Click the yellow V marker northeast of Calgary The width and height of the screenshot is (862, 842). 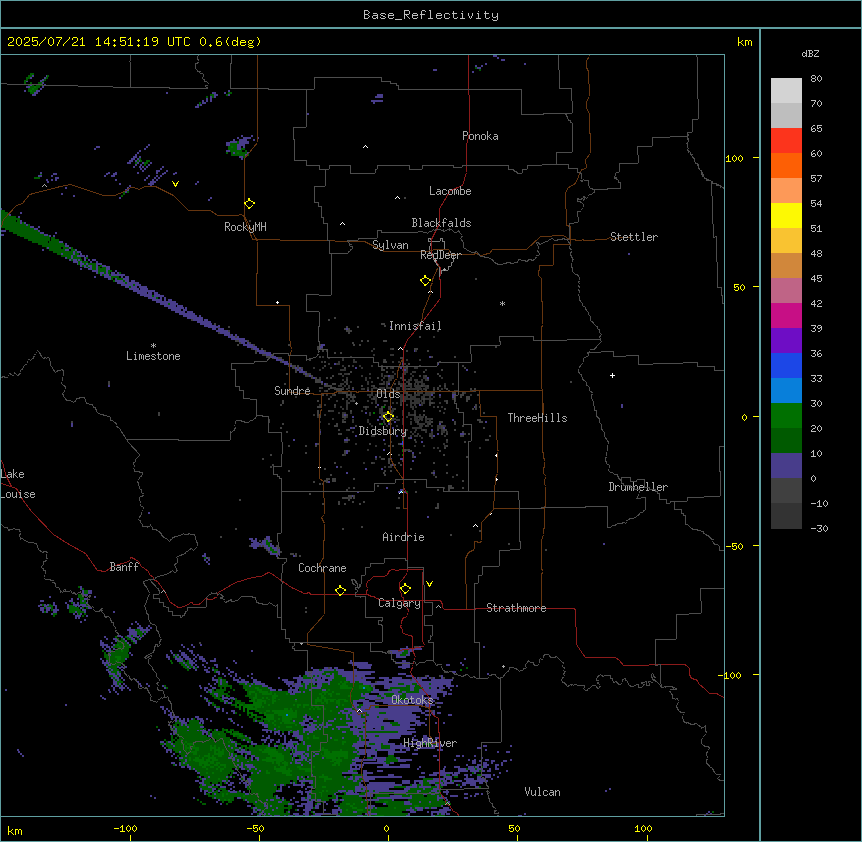(x=429, y=584)
